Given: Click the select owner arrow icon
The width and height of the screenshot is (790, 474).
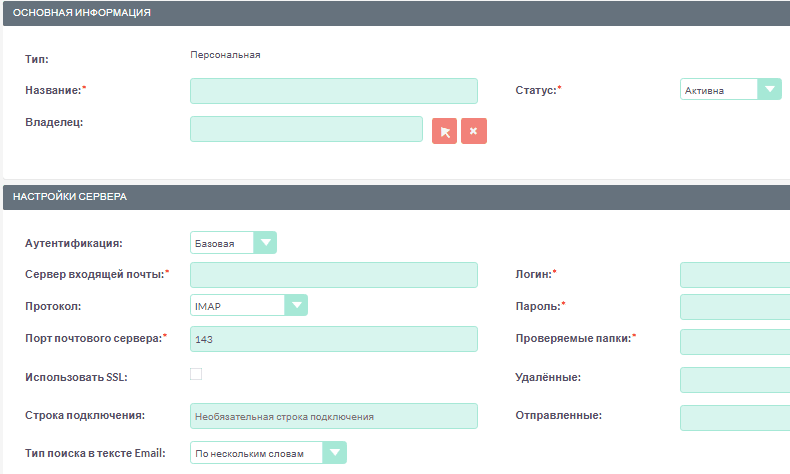Looking at the screenshot, I should 445,131.
